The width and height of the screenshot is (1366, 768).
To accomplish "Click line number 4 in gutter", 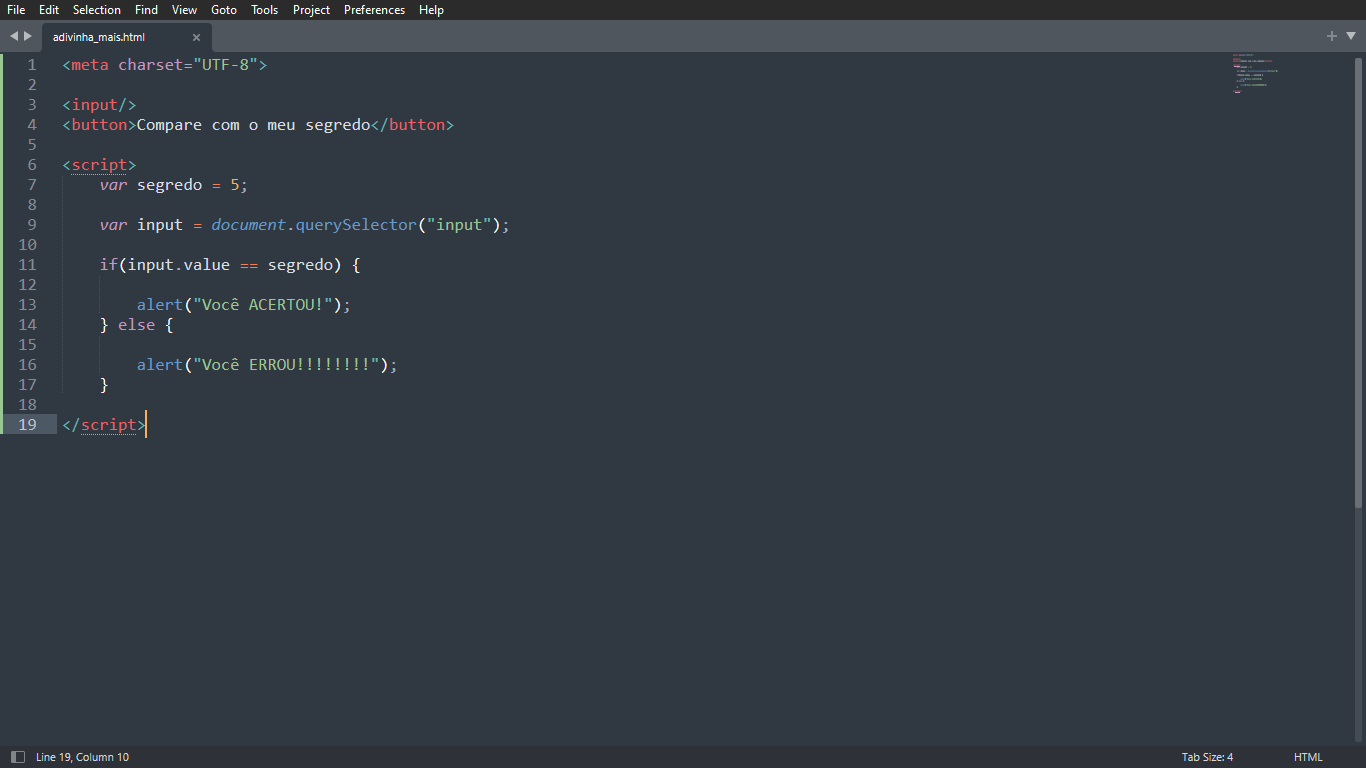I will (x=31, y=125).
